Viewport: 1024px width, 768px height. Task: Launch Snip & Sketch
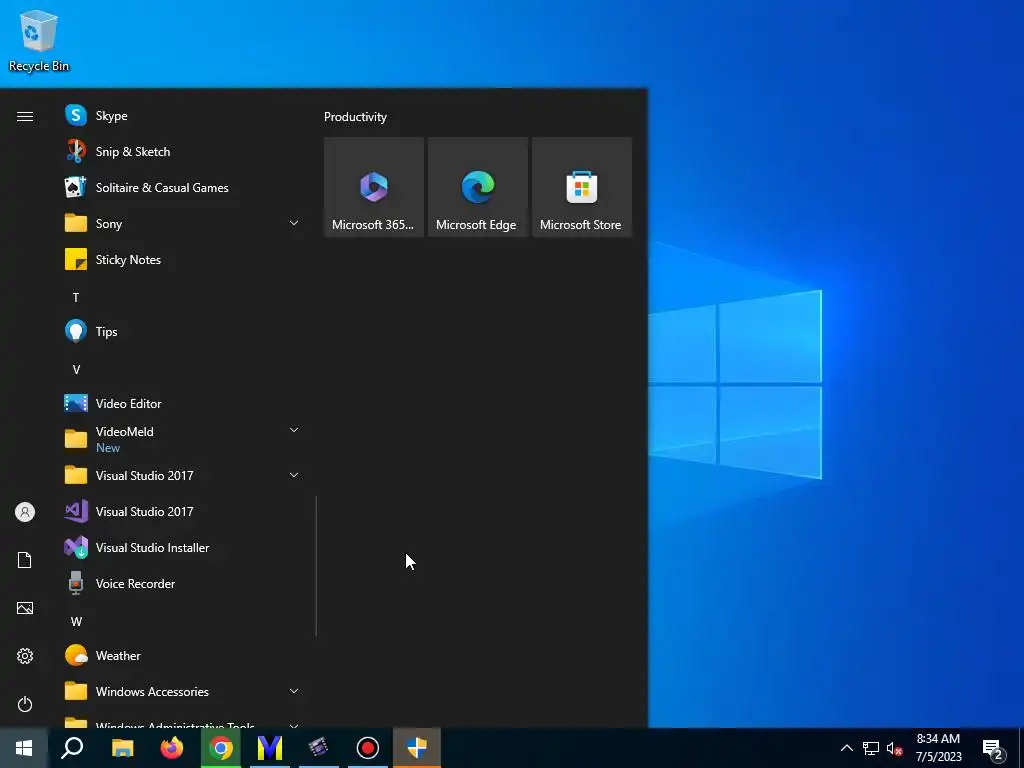tap(182, 152)
